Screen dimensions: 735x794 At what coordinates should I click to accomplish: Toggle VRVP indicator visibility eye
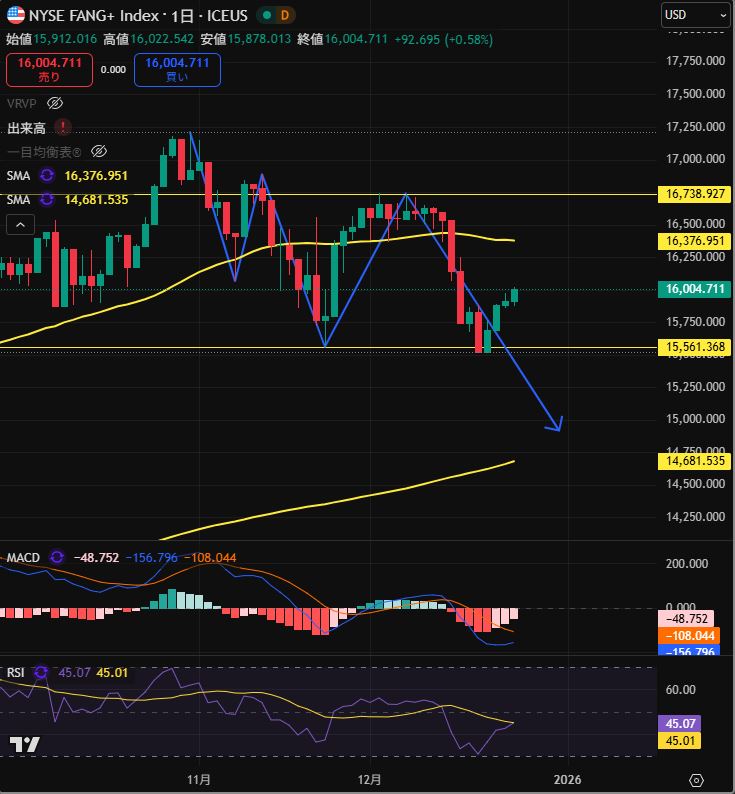coord(56,103)
